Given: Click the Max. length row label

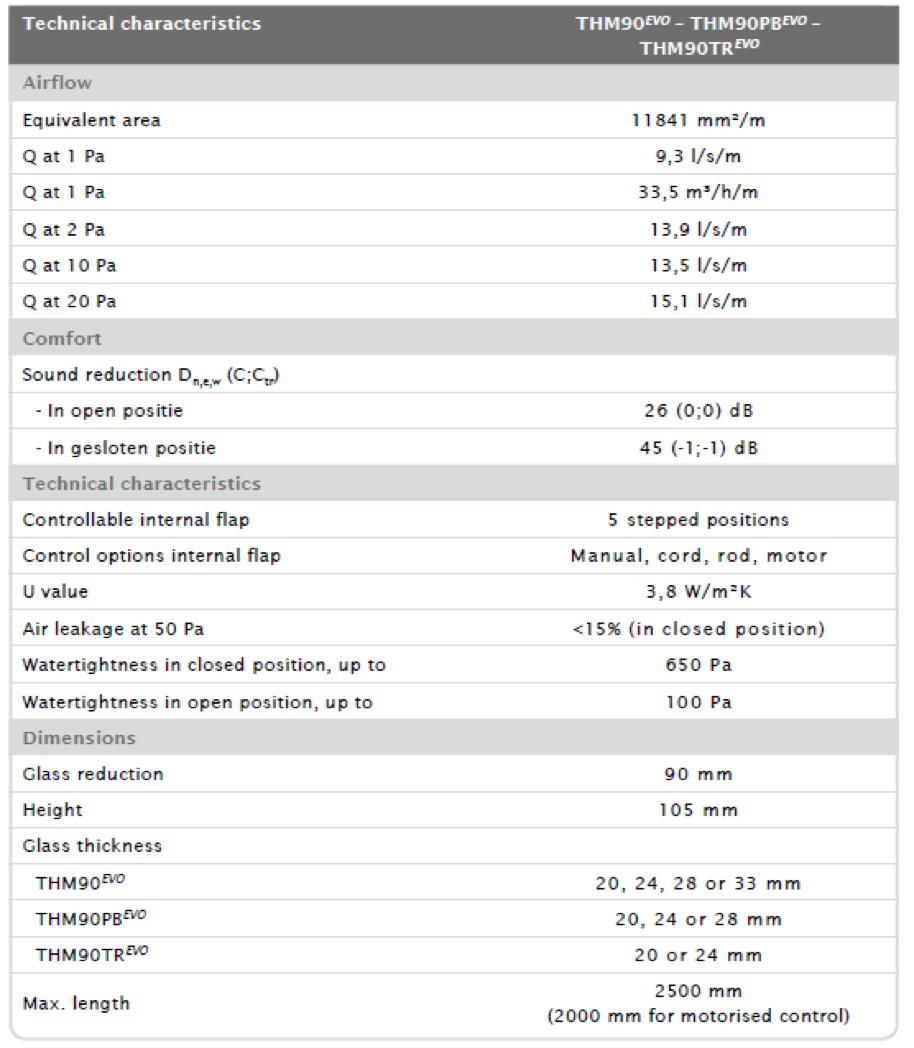Looking at the screenshot, I should pos(76,1003).
